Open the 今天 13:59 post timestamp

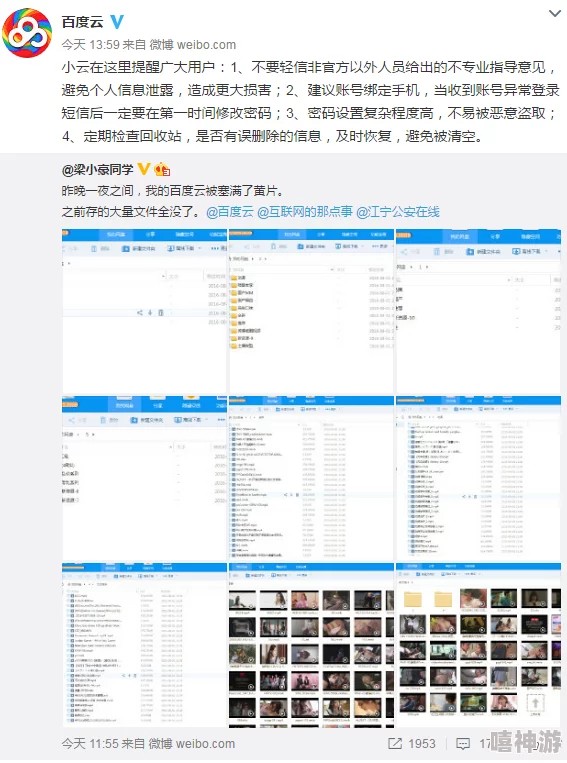coord(91,45)
